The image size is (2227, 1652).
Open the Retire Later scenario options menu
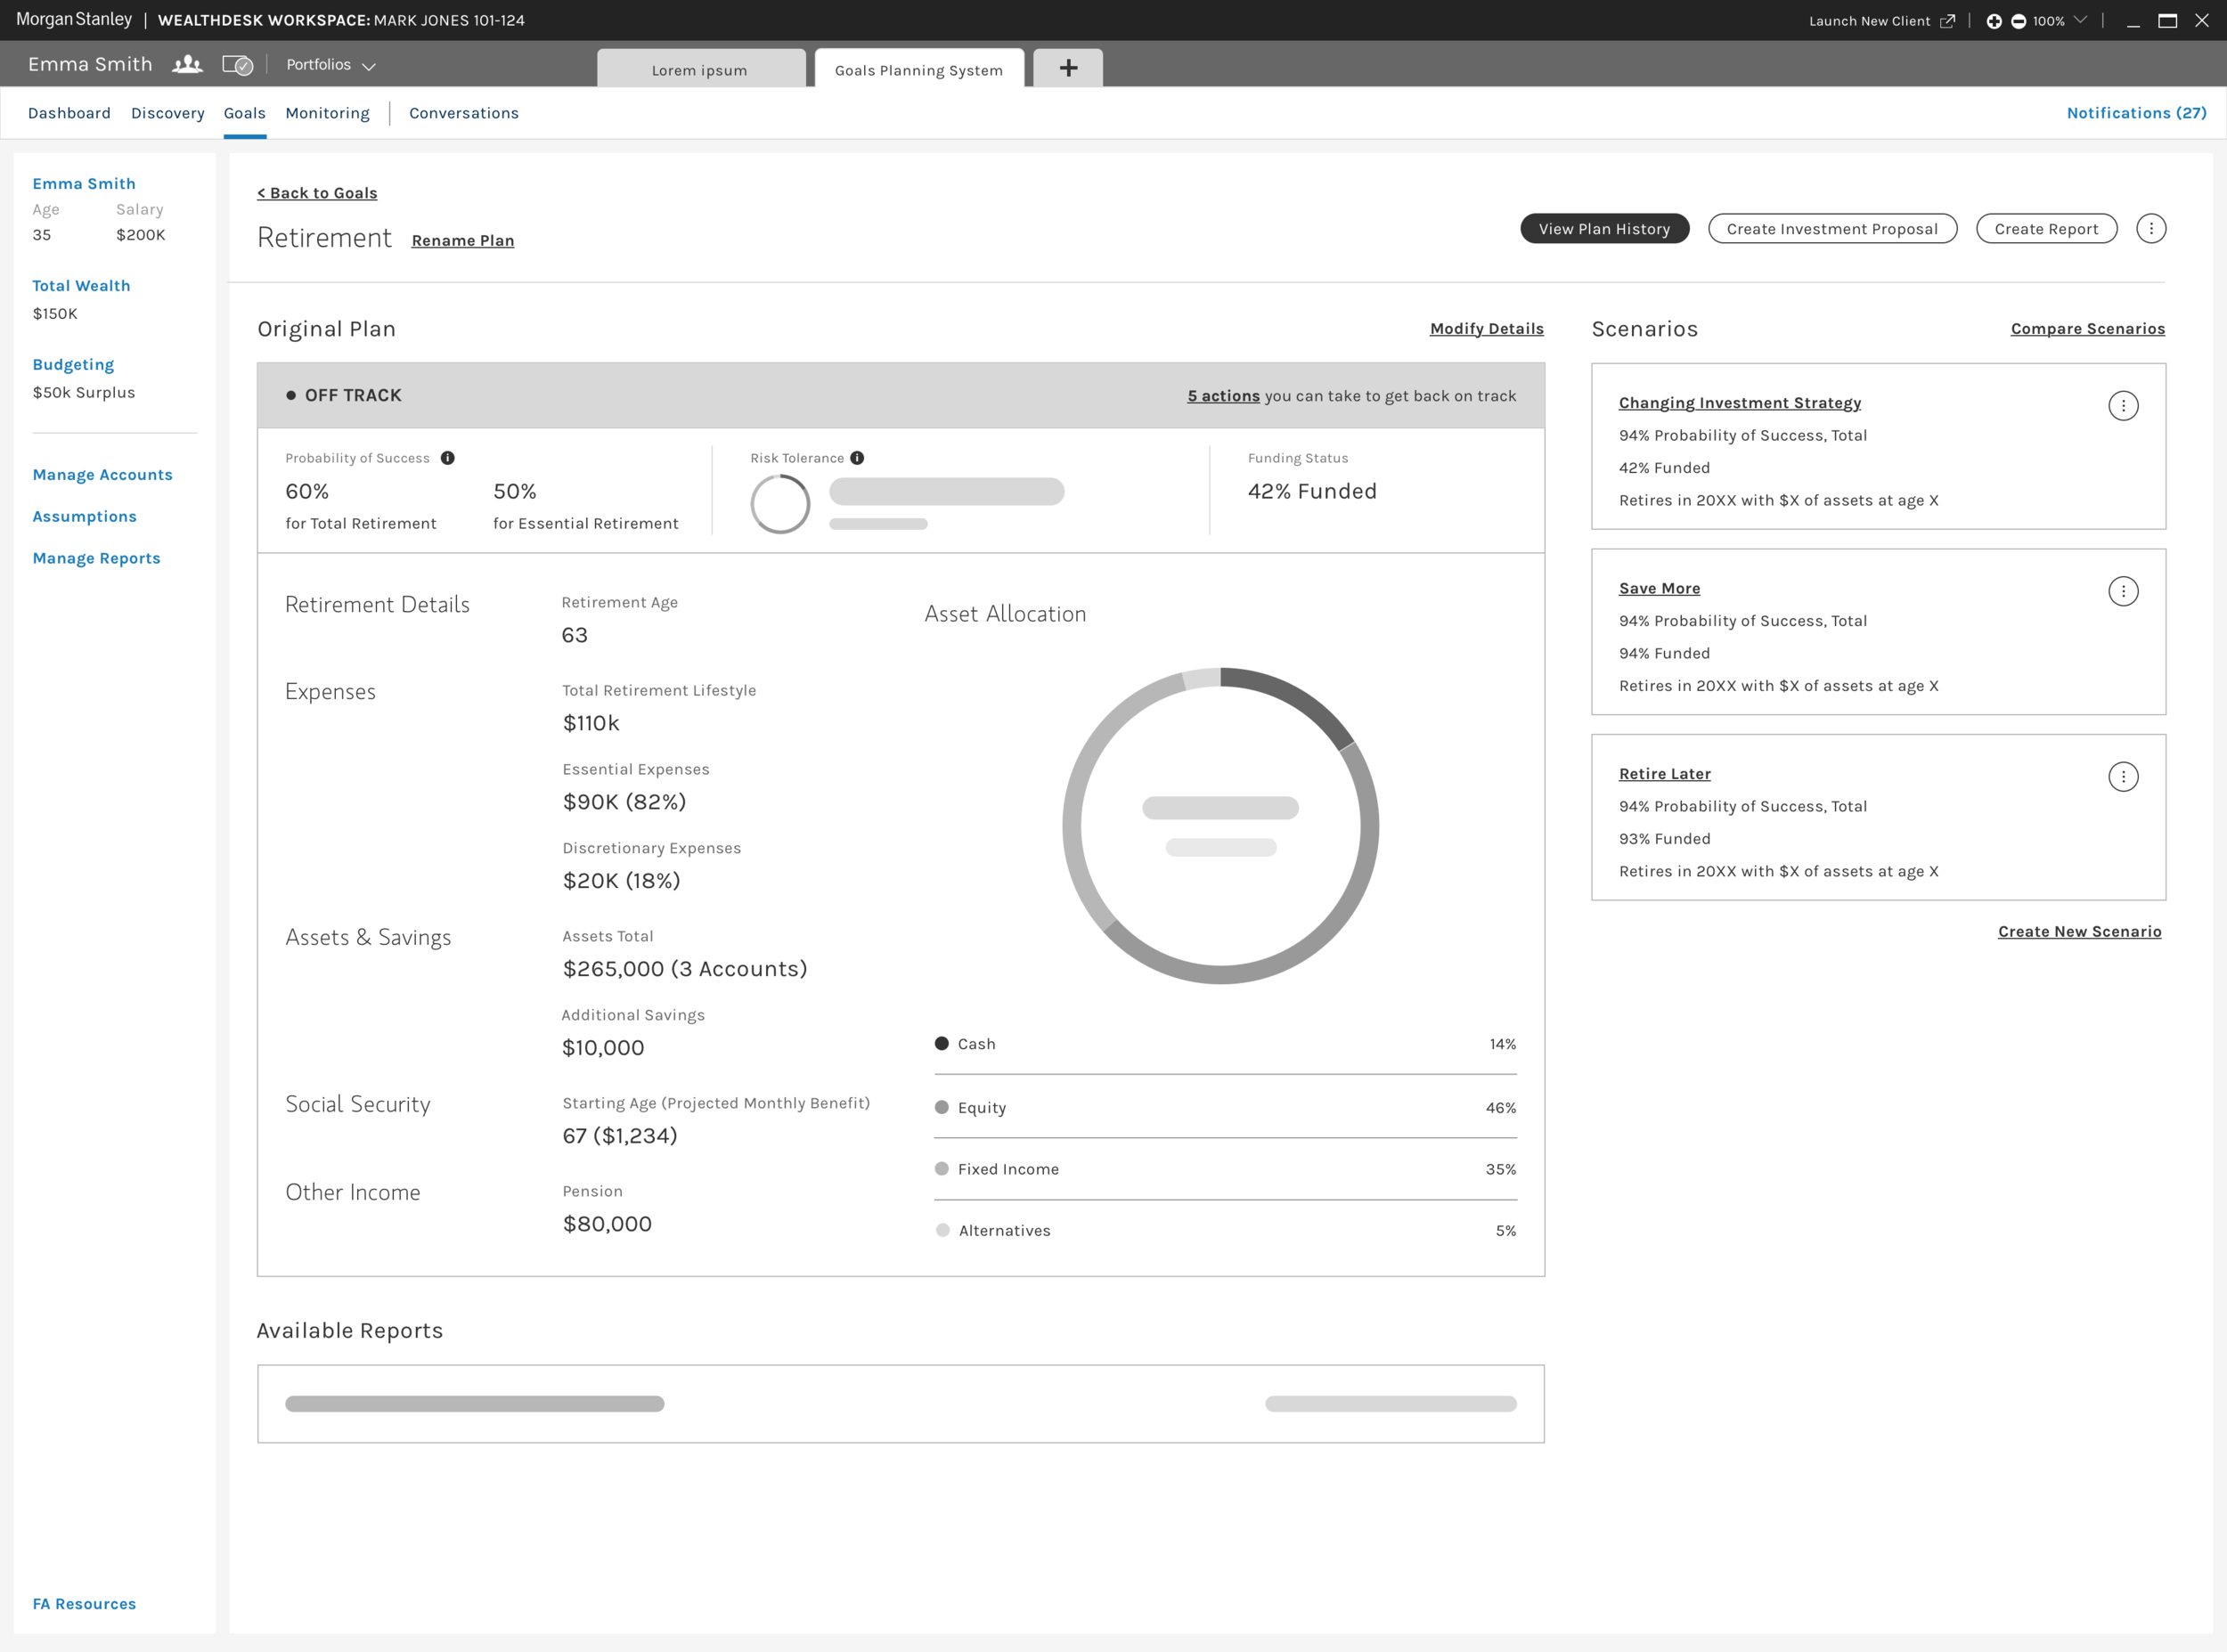(x=2124, y=776)
